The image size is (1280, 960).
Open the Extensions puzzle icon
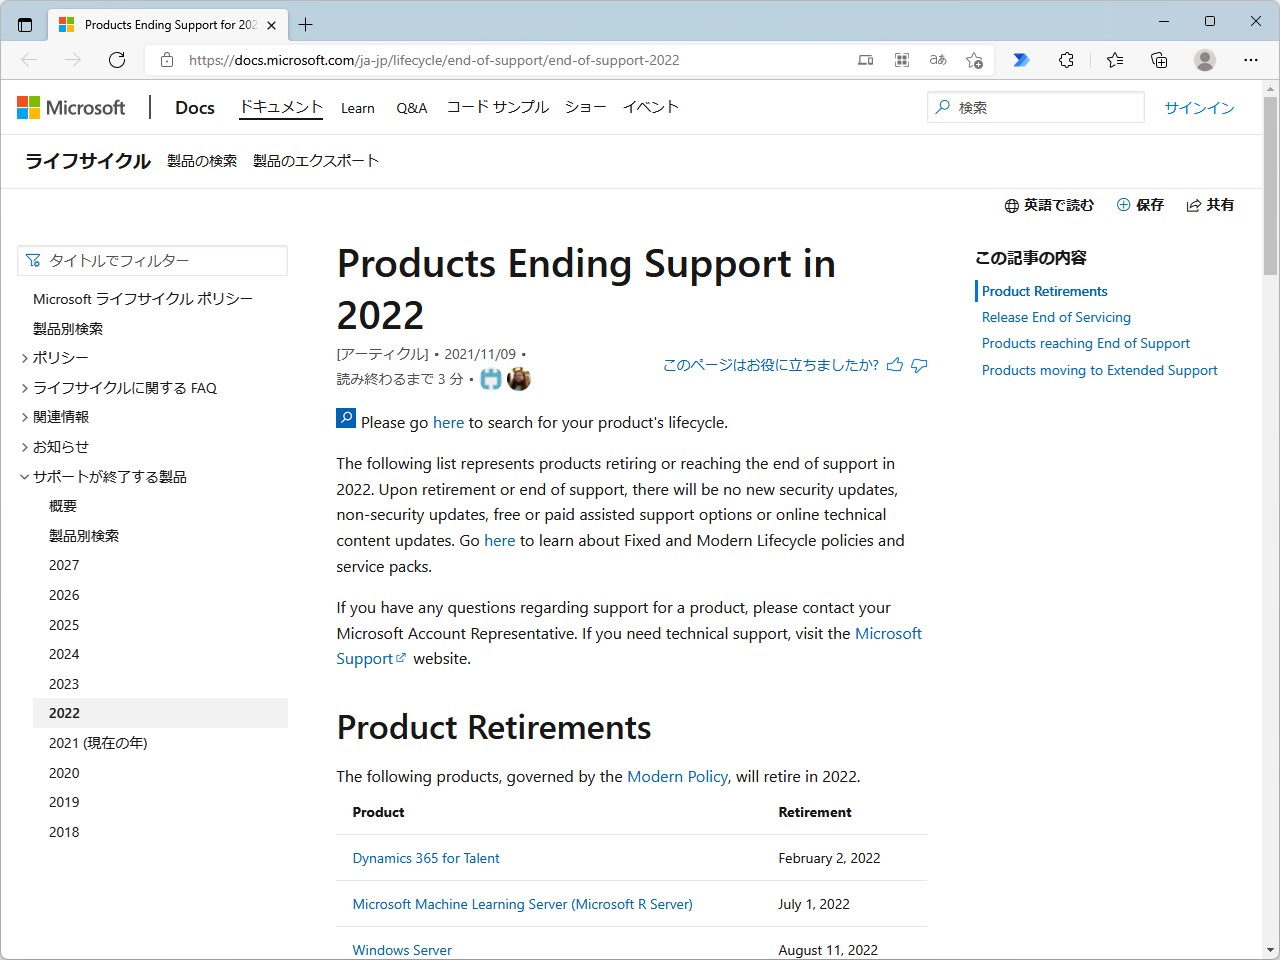(x=1066, y=60)
